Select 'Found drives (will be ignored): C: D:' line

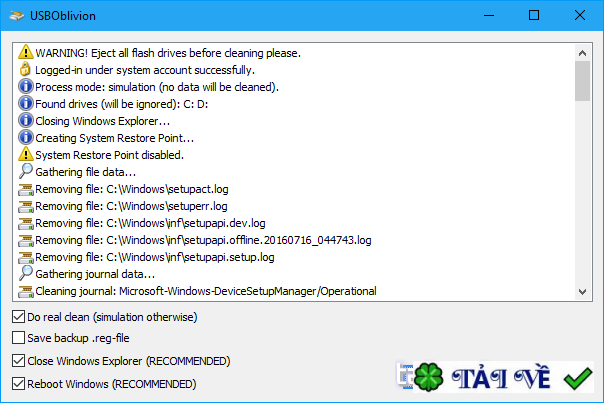pyautogui.click(x=122, y=104)
